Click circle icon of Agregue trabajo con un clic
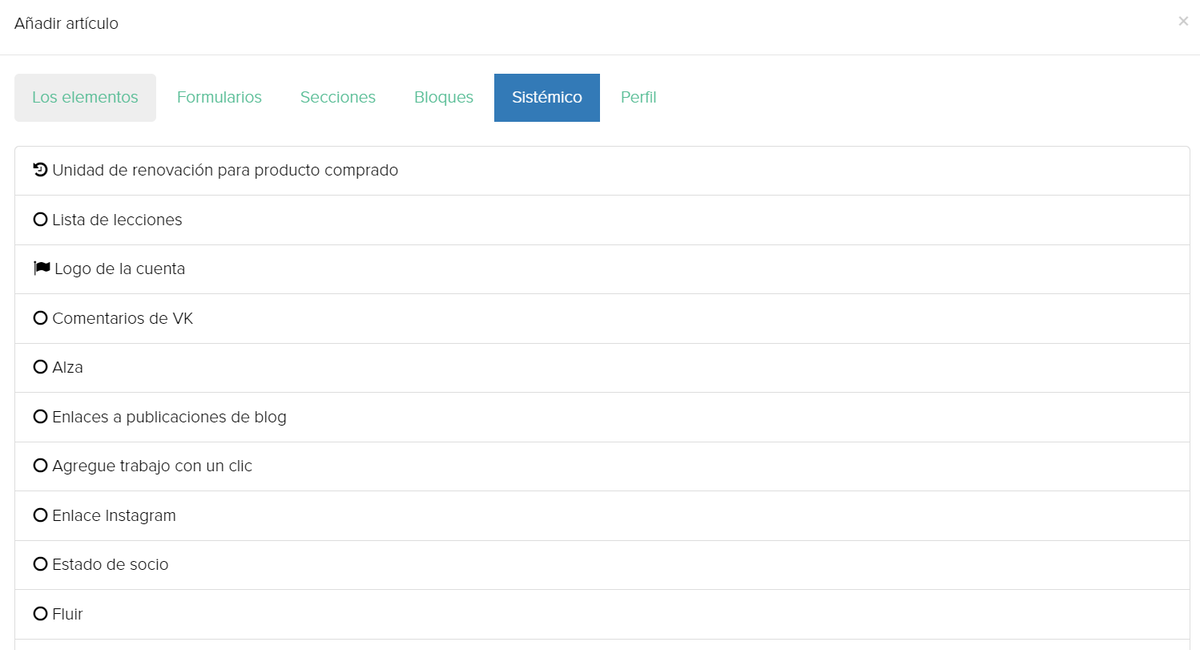 coord(40,465)
